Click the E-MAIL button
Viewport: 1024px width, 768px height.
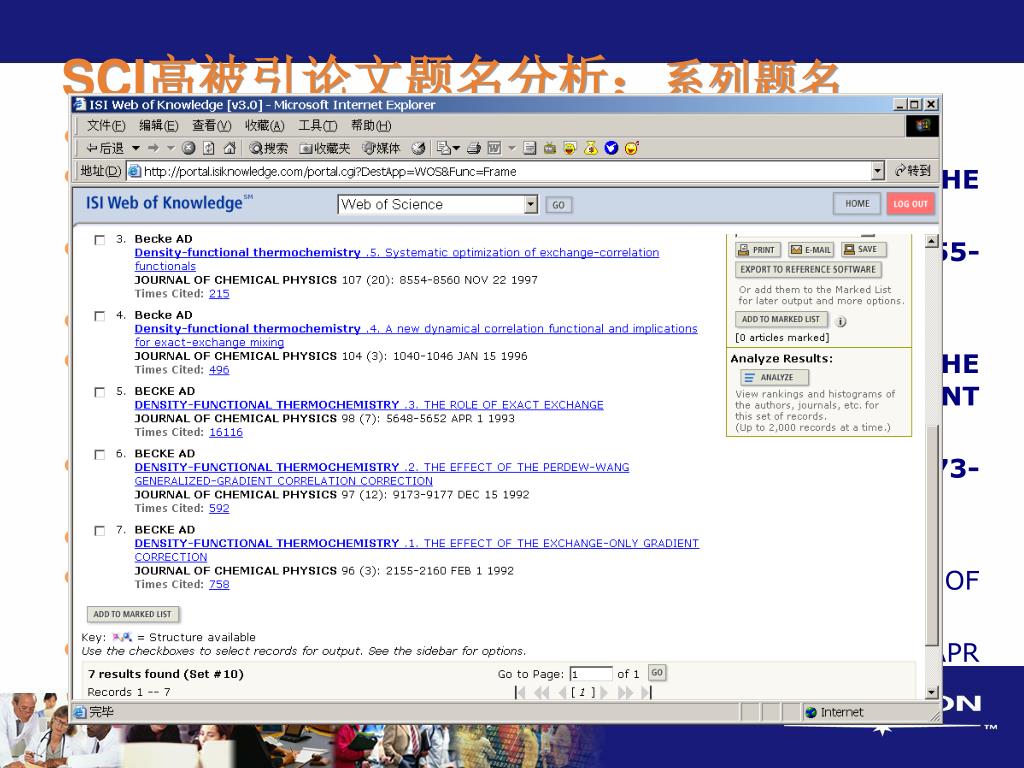(811, 249)
